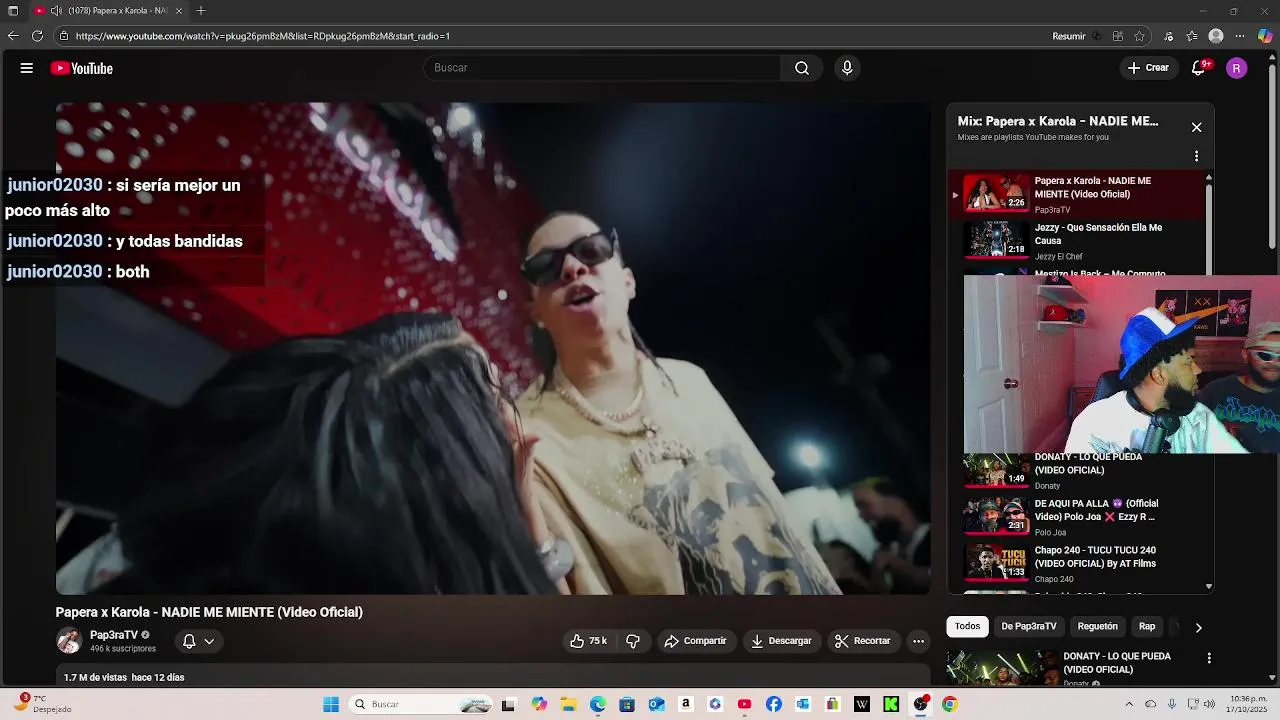
Task: Click the Recortar clip button
Action: tap(863, 641)
